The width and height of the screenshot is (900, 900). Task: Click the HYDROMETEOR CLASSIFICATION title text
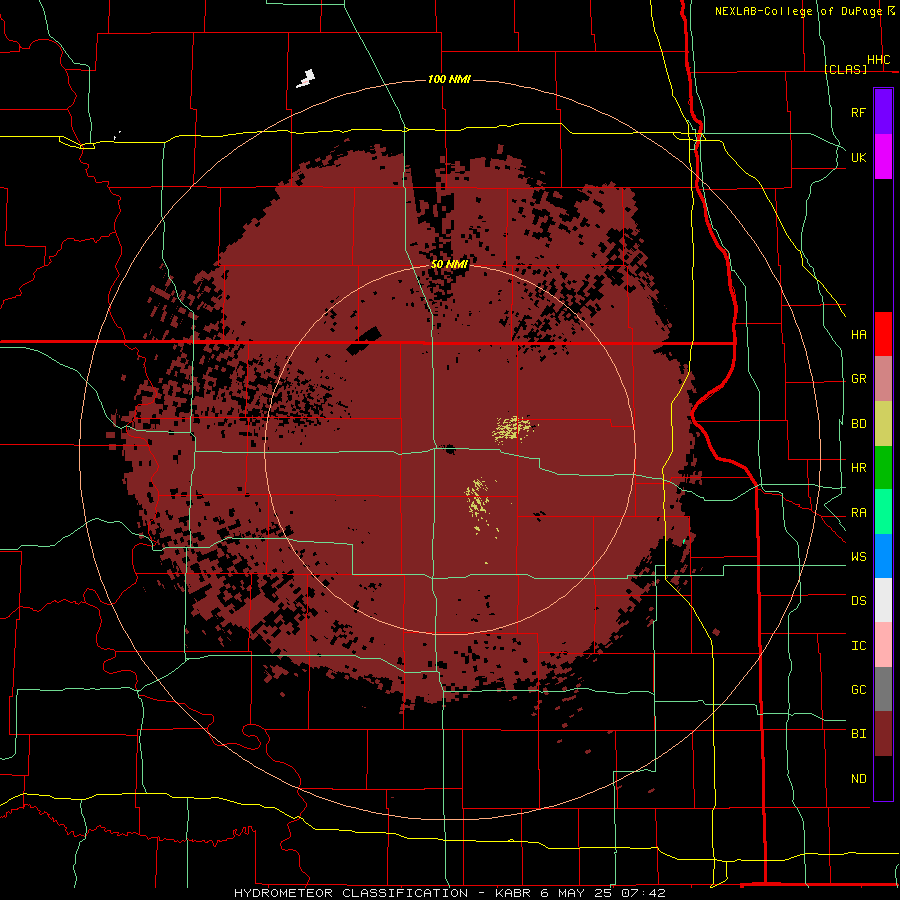[x=351, y=893]
